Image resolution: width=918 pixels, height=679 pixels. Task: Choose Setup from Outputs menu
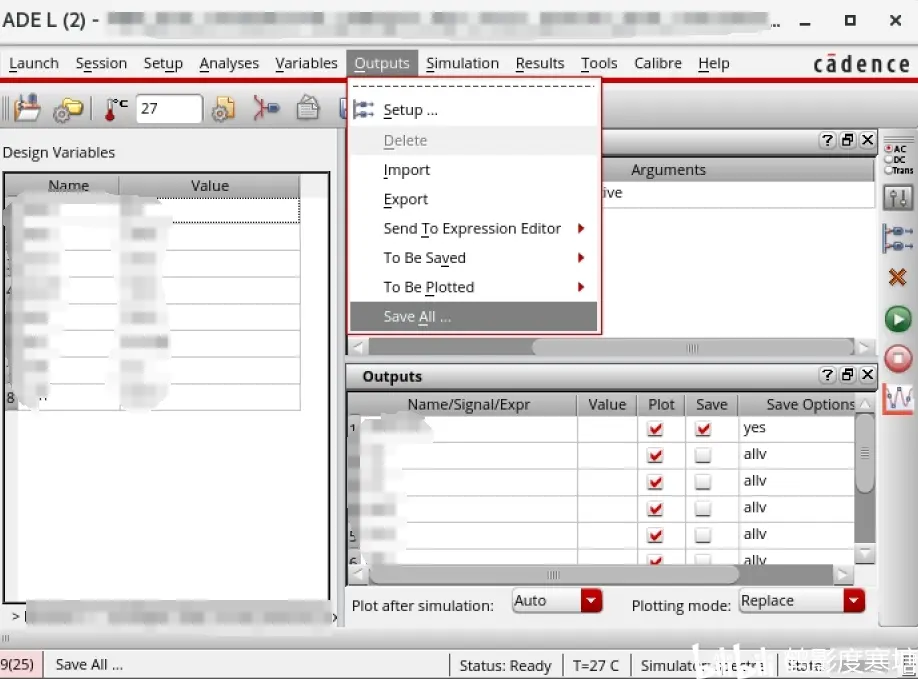473,110
